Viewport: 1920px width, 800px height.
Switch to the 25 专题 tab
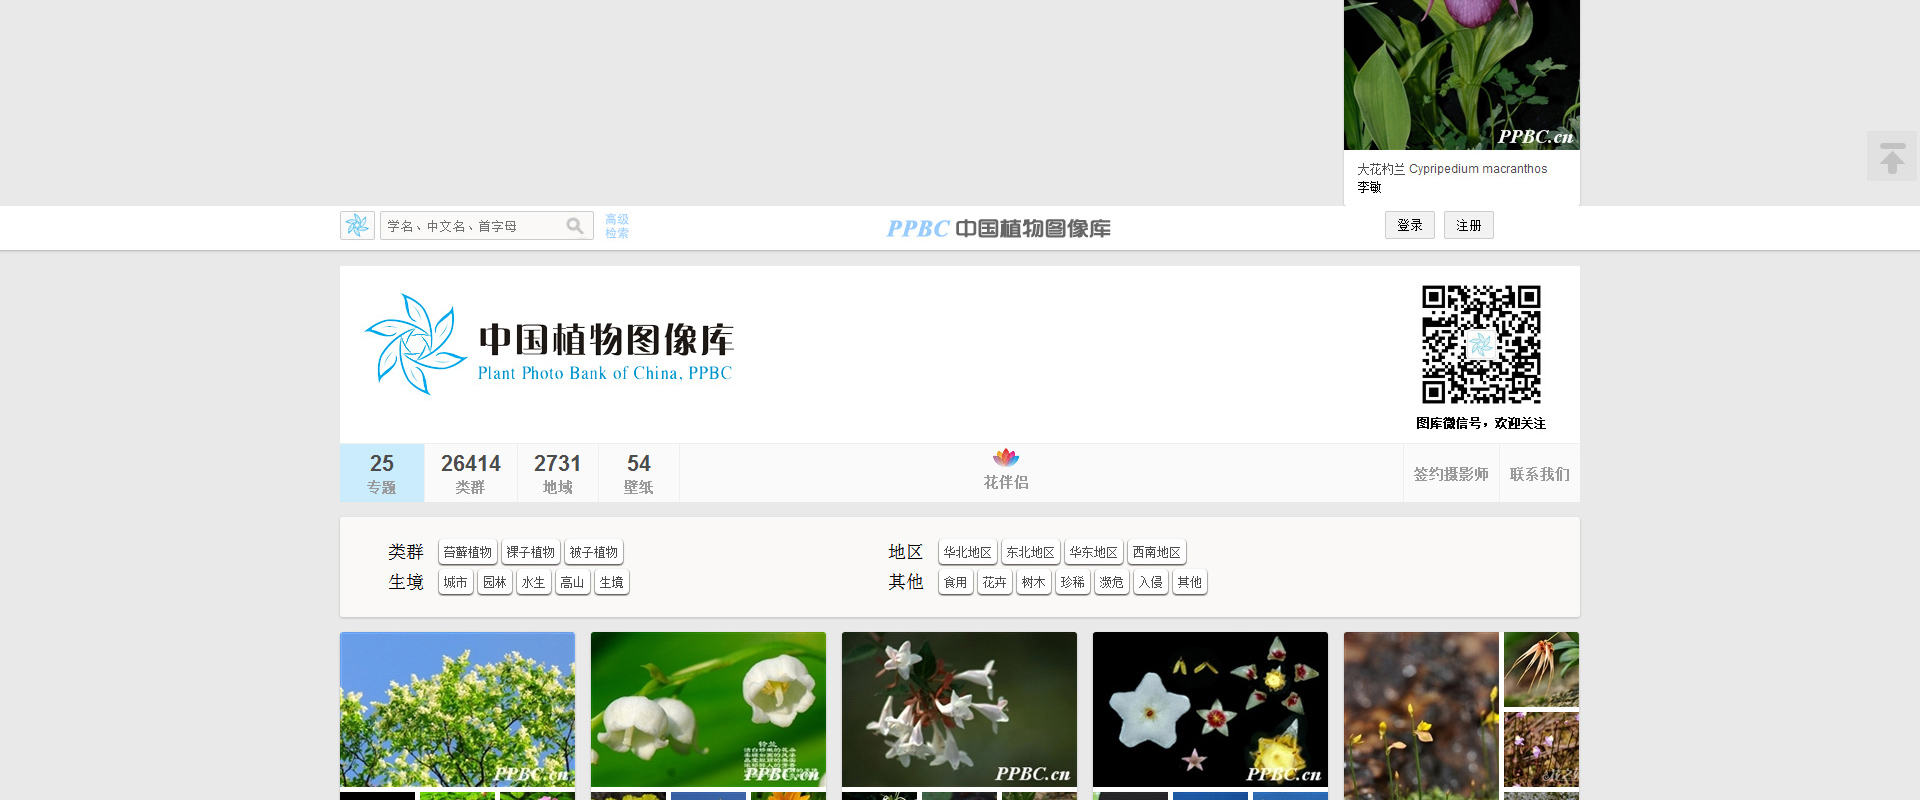pos(382,473)
